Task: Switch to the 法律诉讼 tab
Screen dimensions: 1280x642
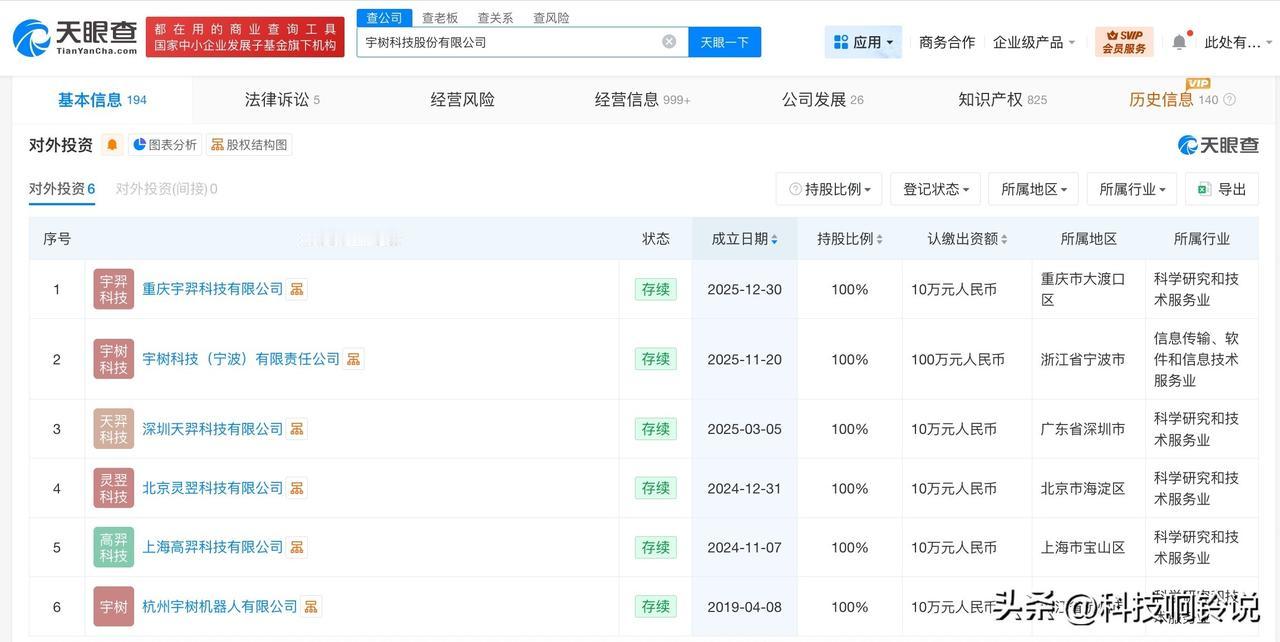Action: 276,99
